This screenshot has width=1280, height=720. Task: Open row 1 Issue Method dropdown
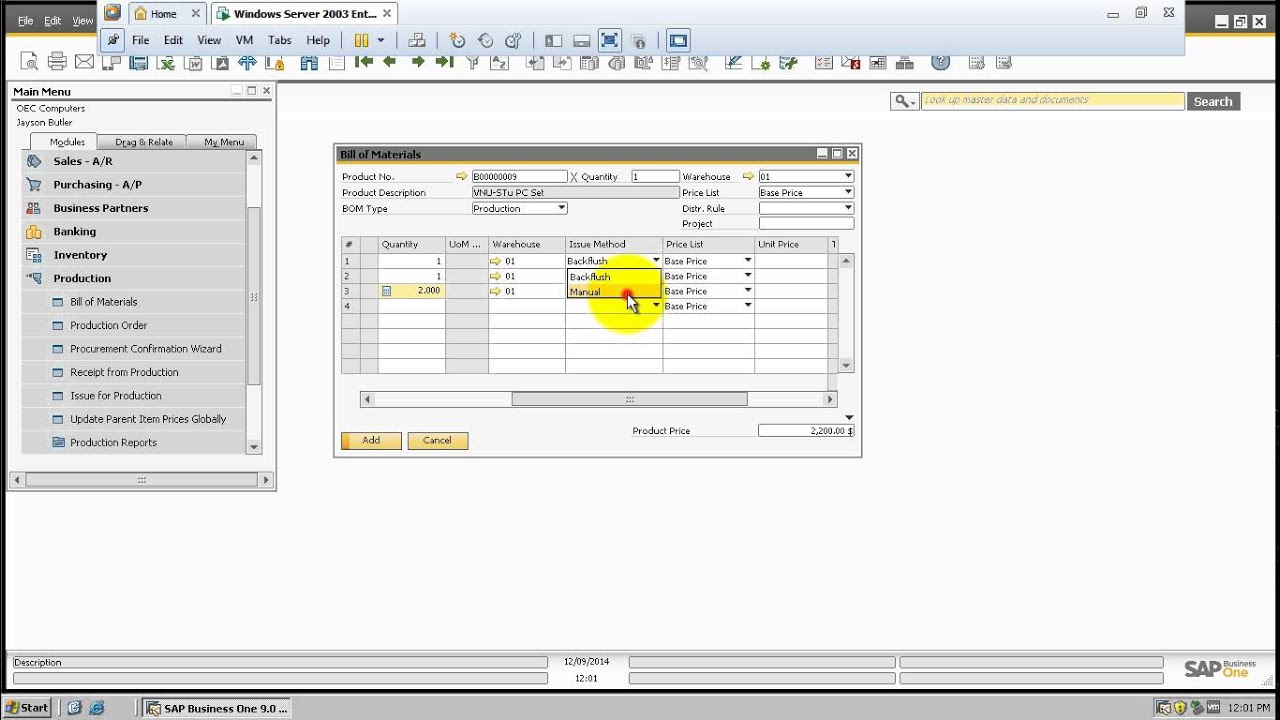click(656, 260)
